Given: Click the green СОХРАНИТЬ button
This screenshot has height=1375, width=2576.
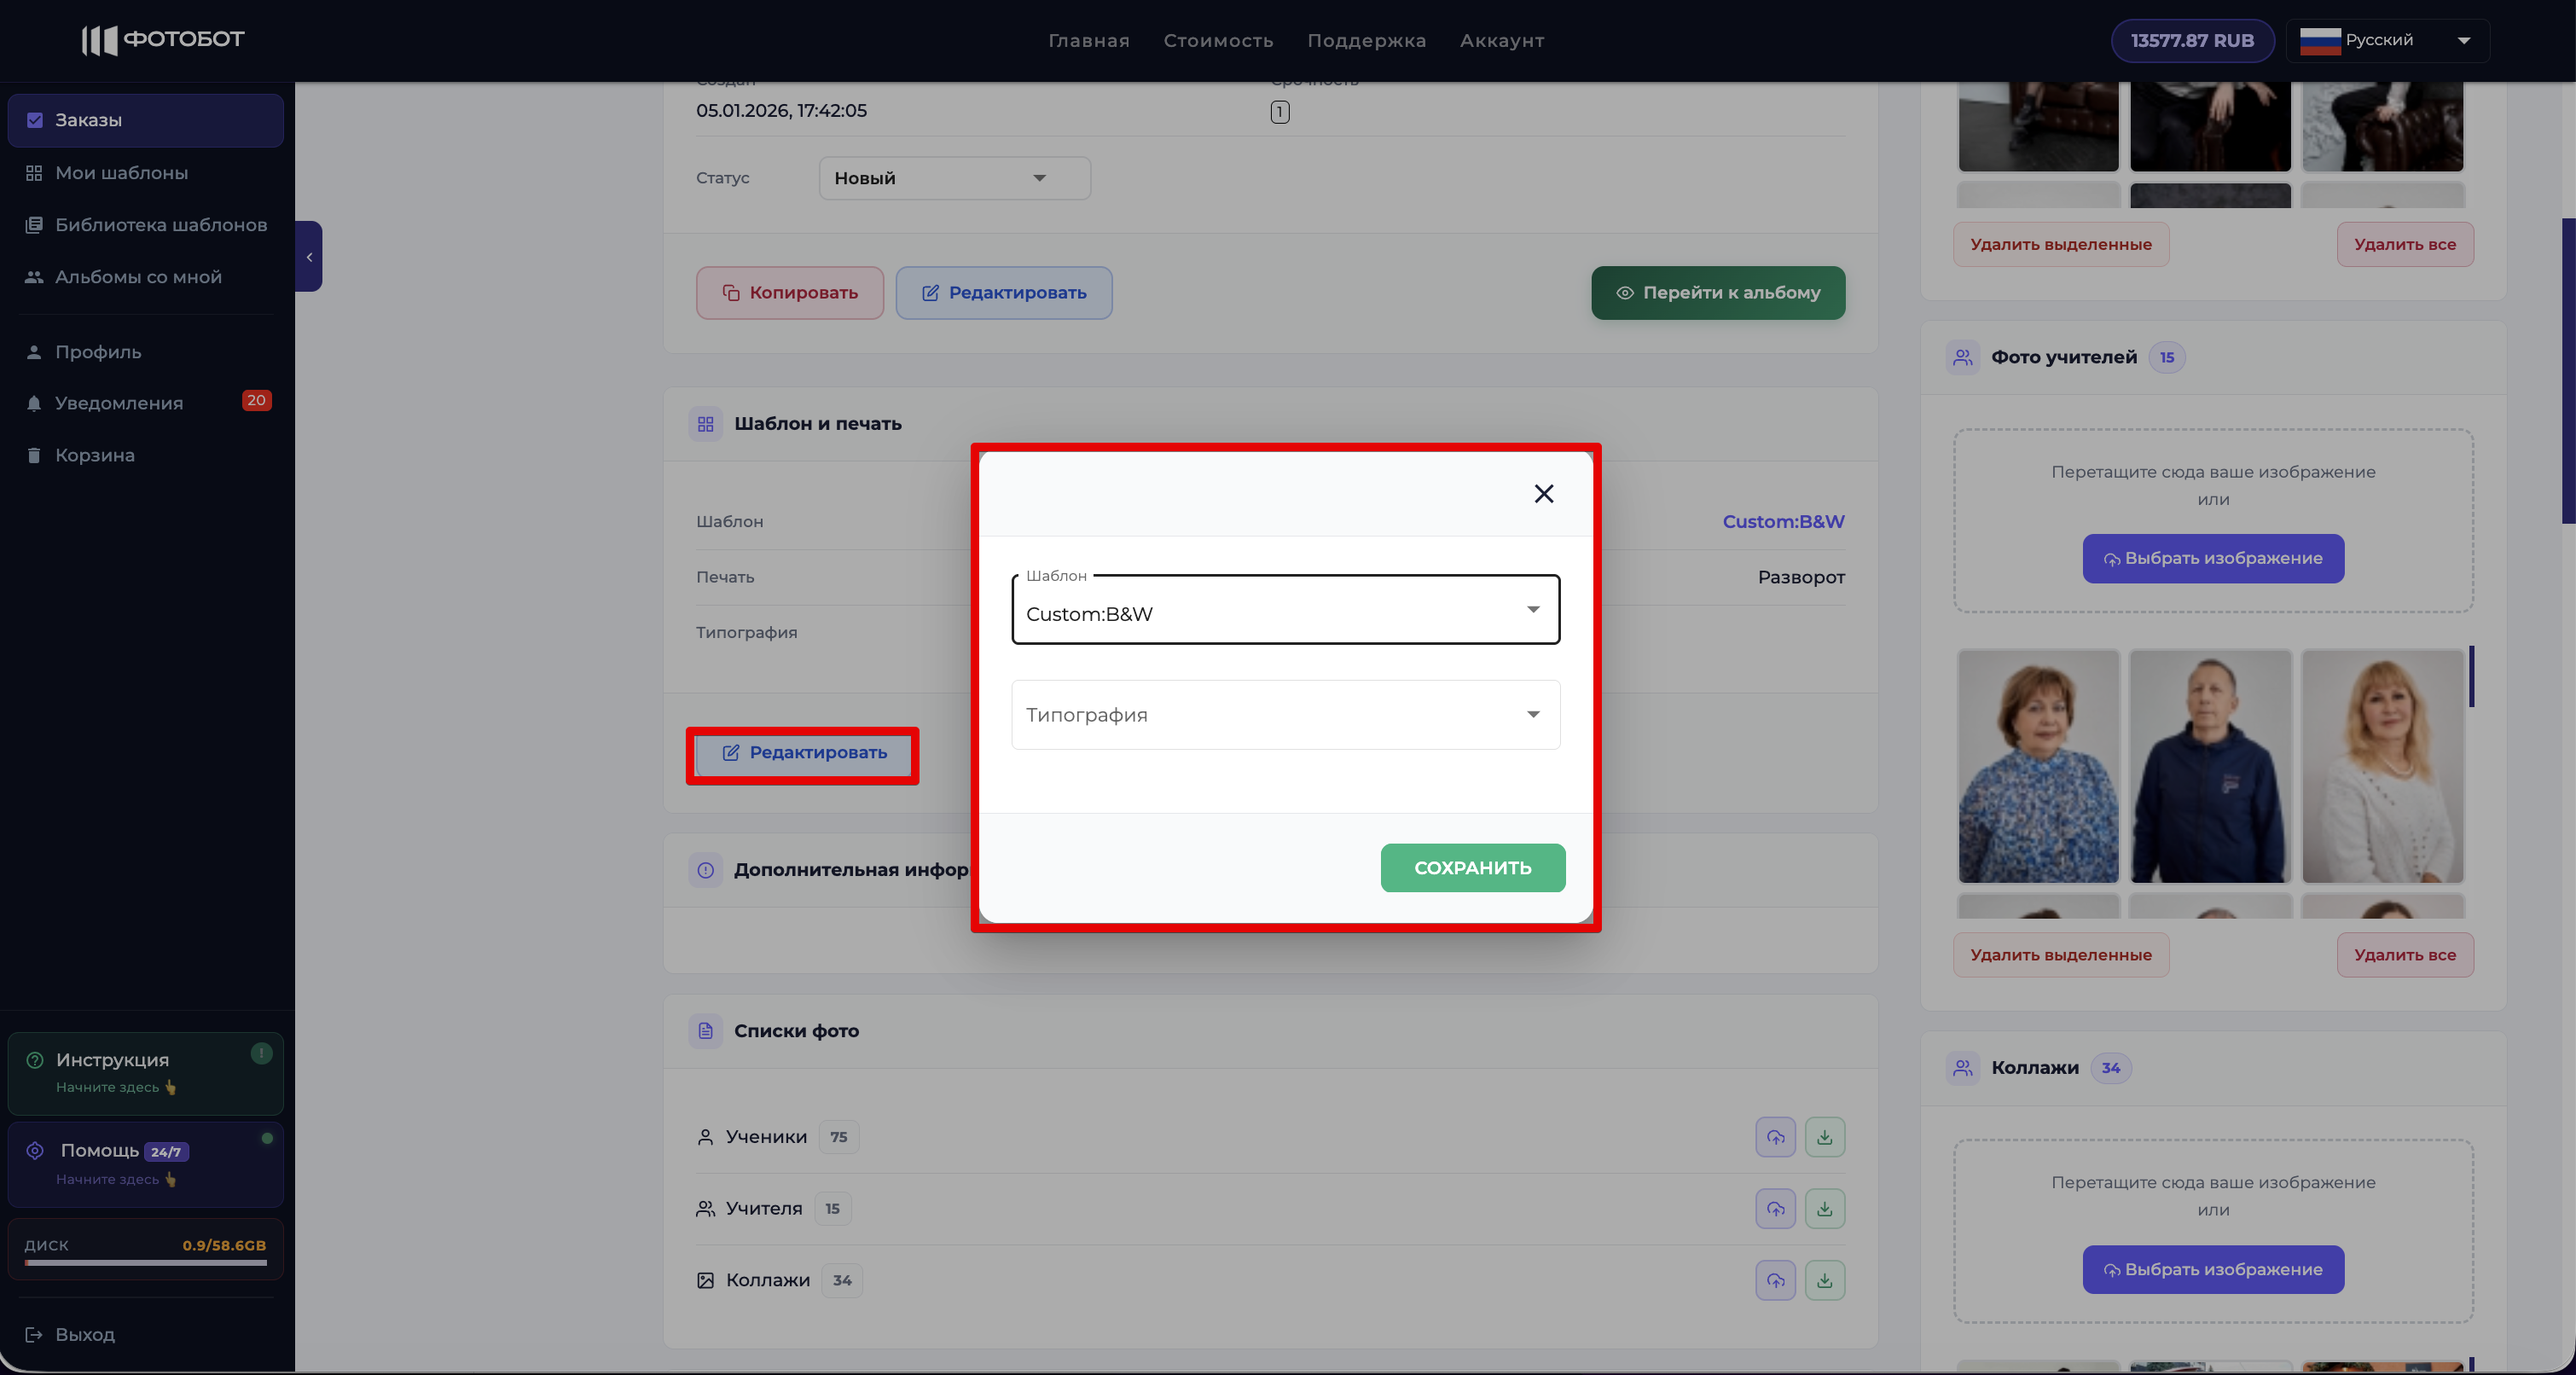Looking at the screenshot, I should 1472,867.
